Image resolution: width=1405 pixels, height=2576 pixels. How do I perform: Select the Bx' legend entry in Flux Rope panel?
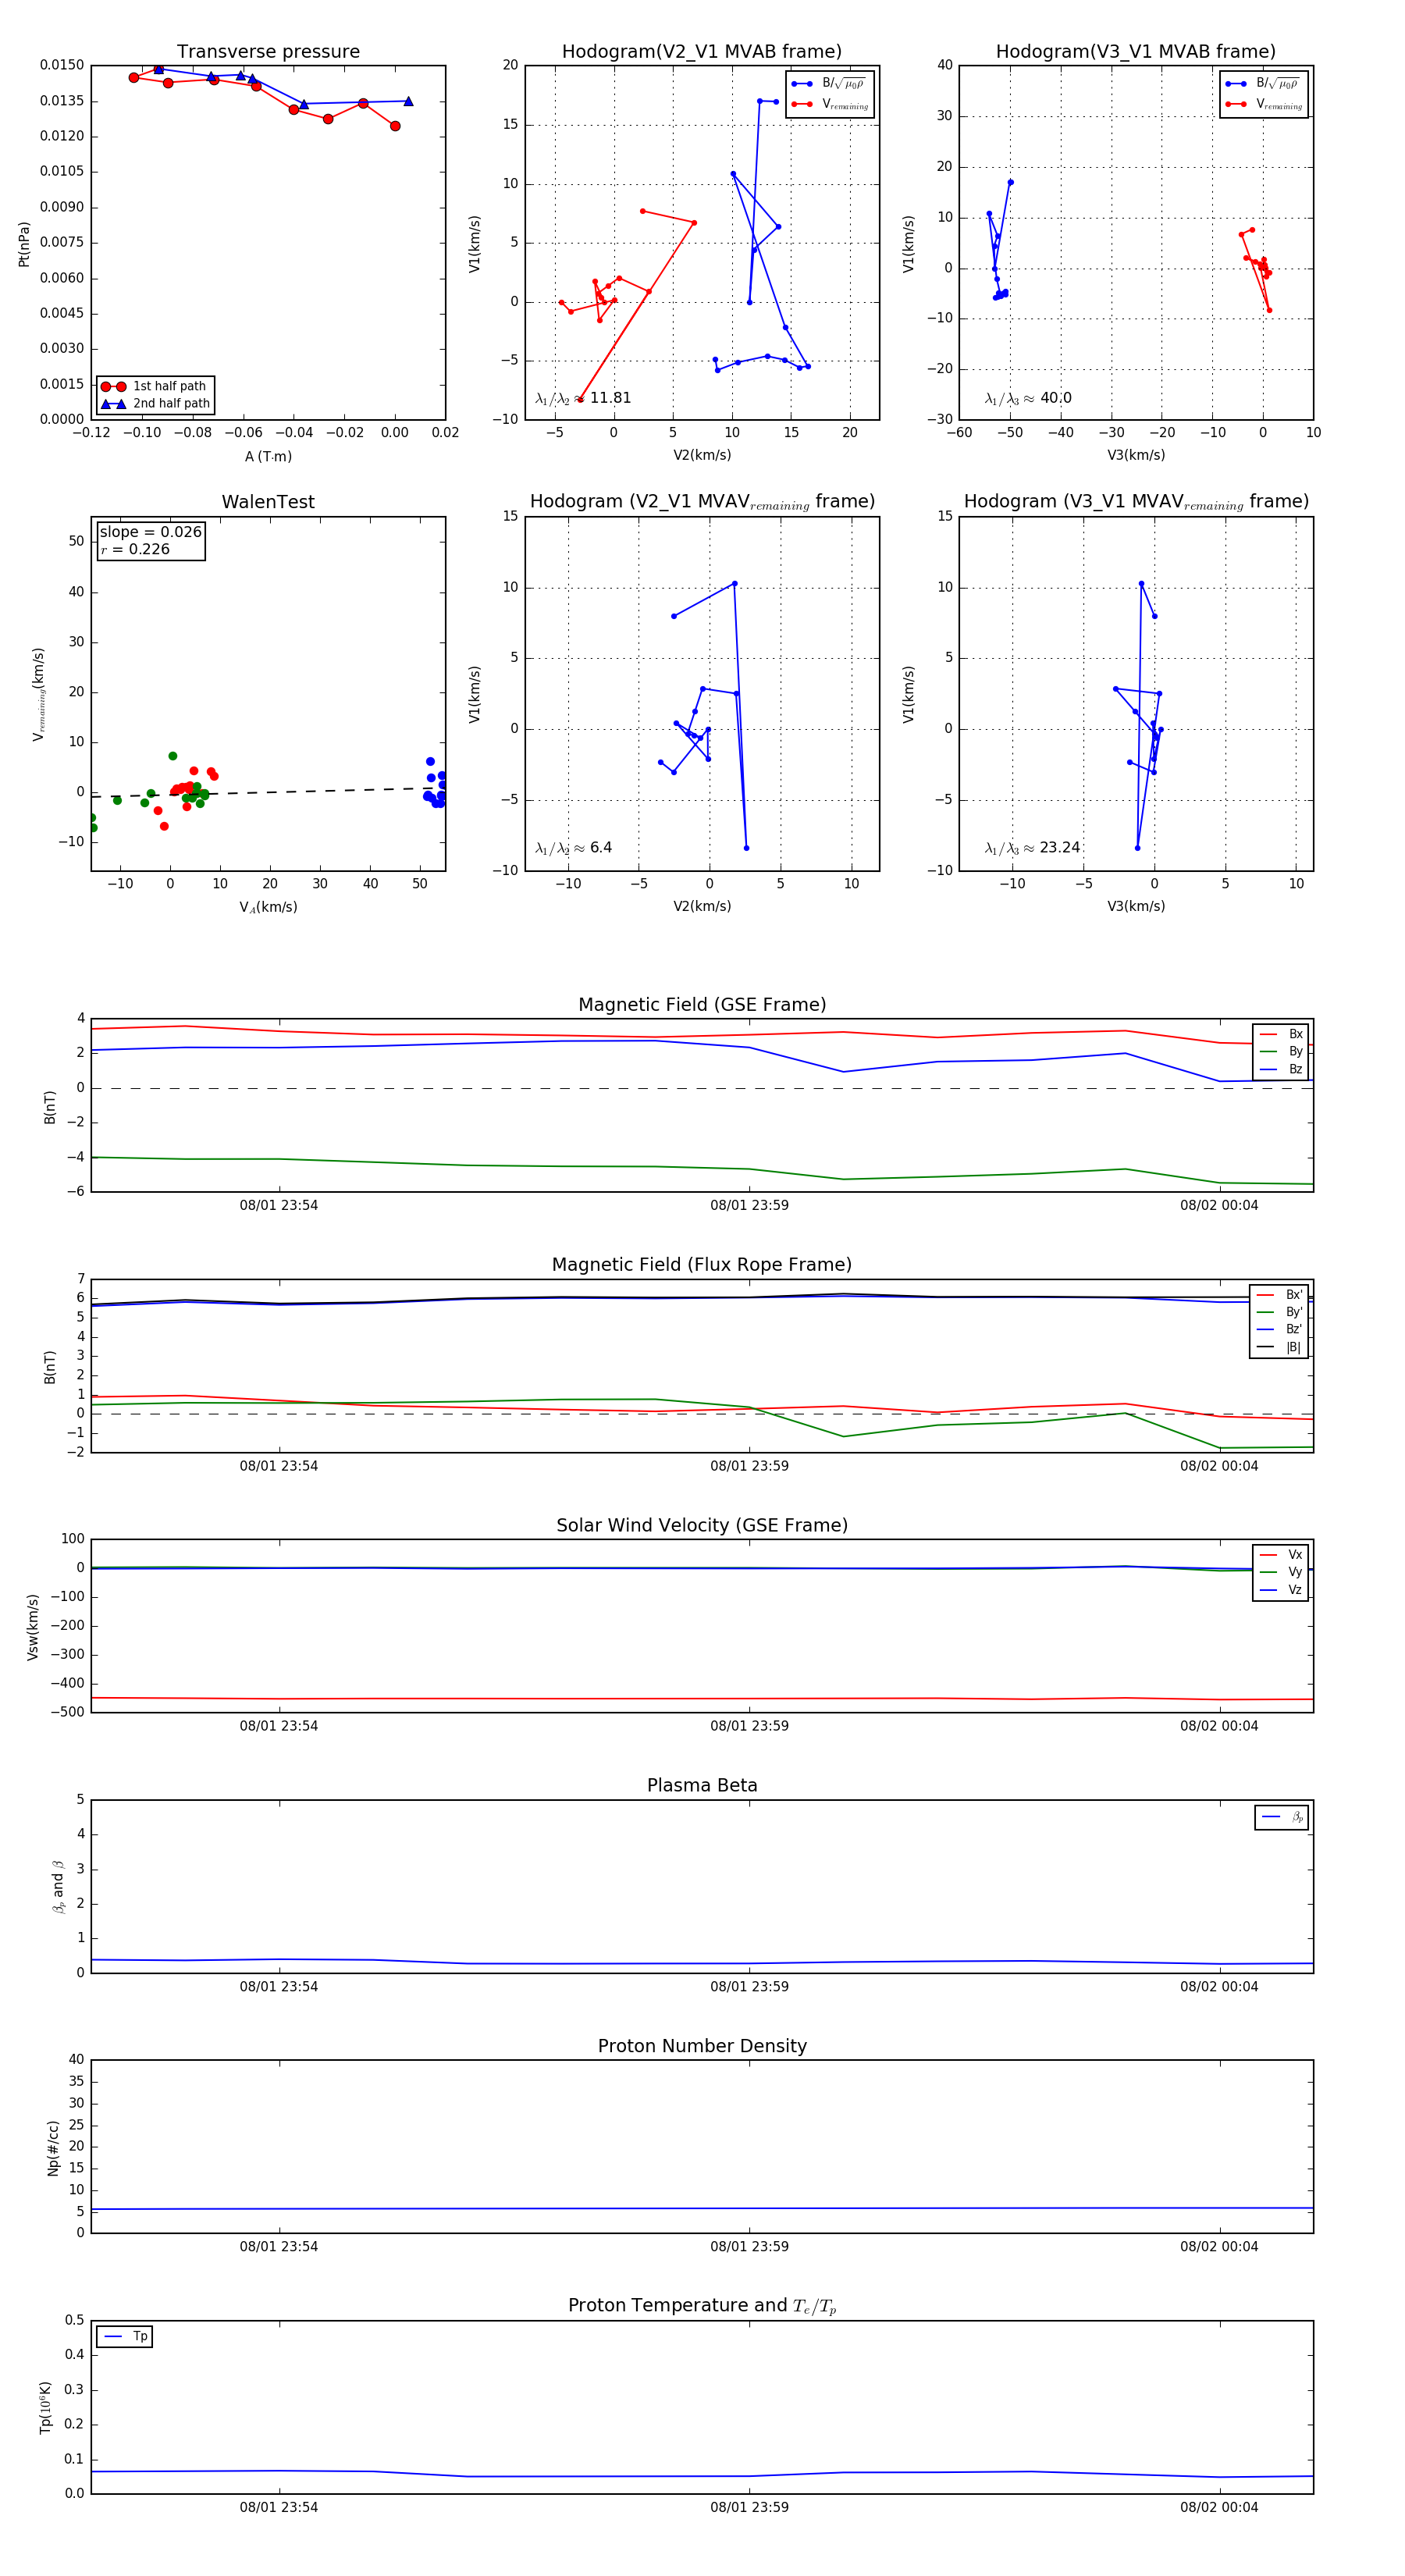(x=1279, y=1295)
